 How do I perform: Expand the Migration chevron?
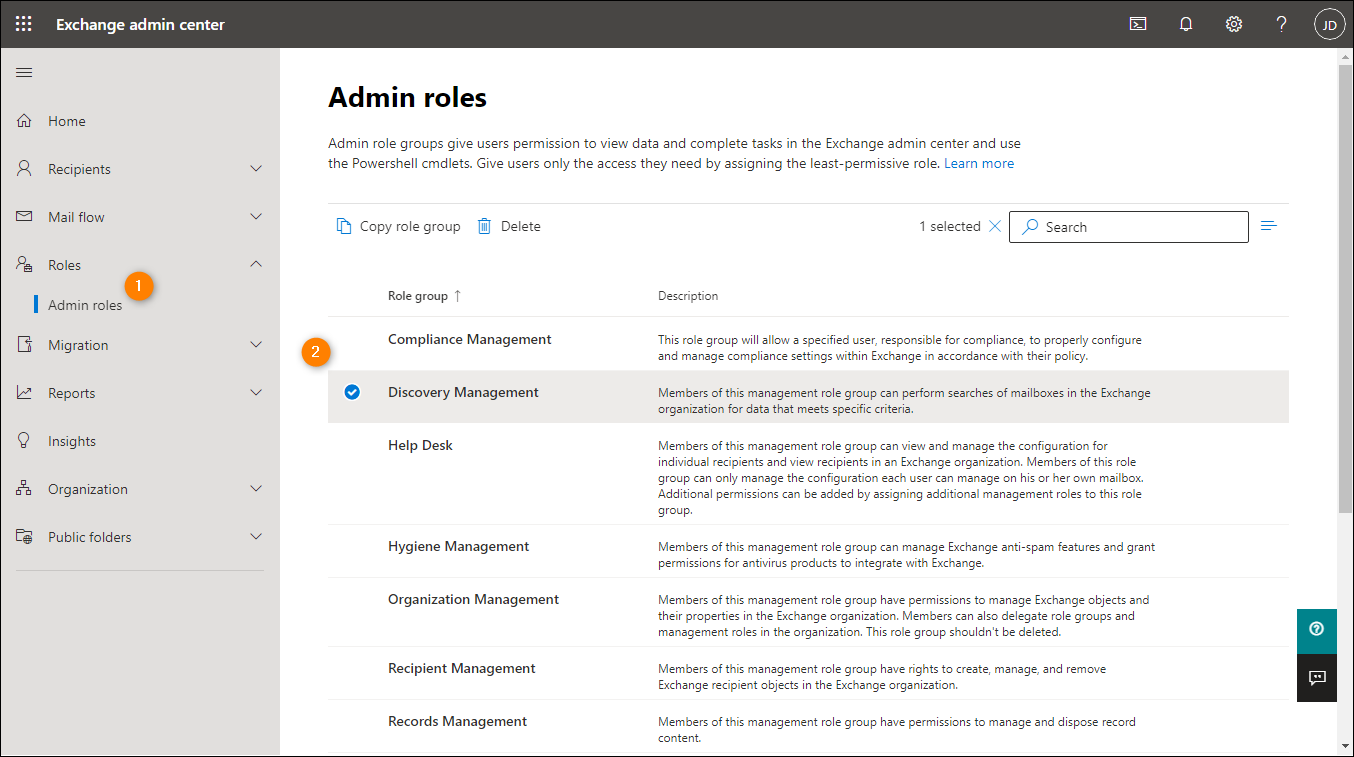coord(256,345)
